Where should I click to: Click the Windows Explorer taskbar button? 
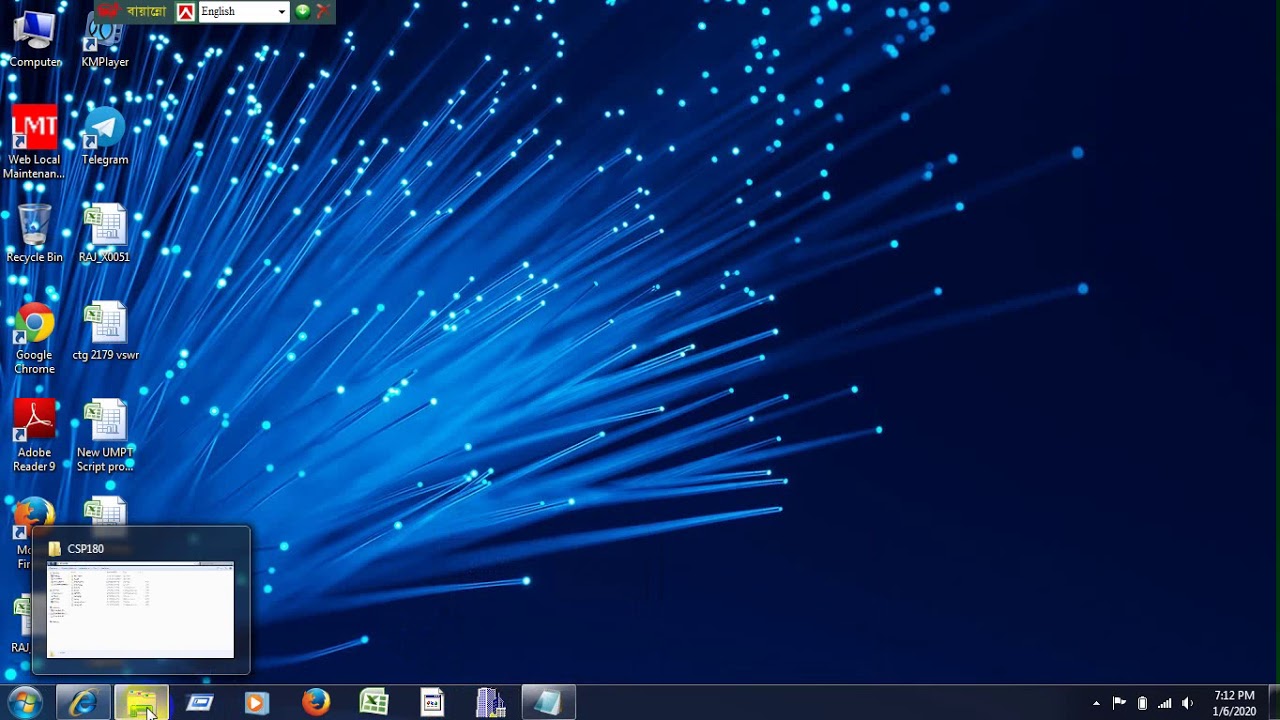pyautogui.click(x=141, y=702)
